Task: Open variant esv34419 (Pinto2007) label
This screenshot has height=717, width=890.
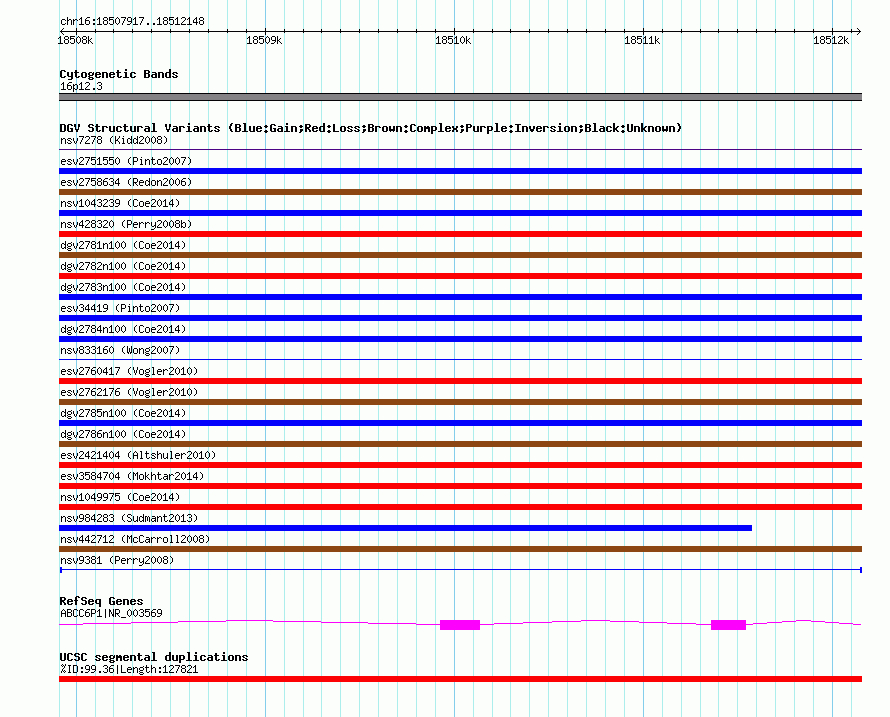Action: 120,308
